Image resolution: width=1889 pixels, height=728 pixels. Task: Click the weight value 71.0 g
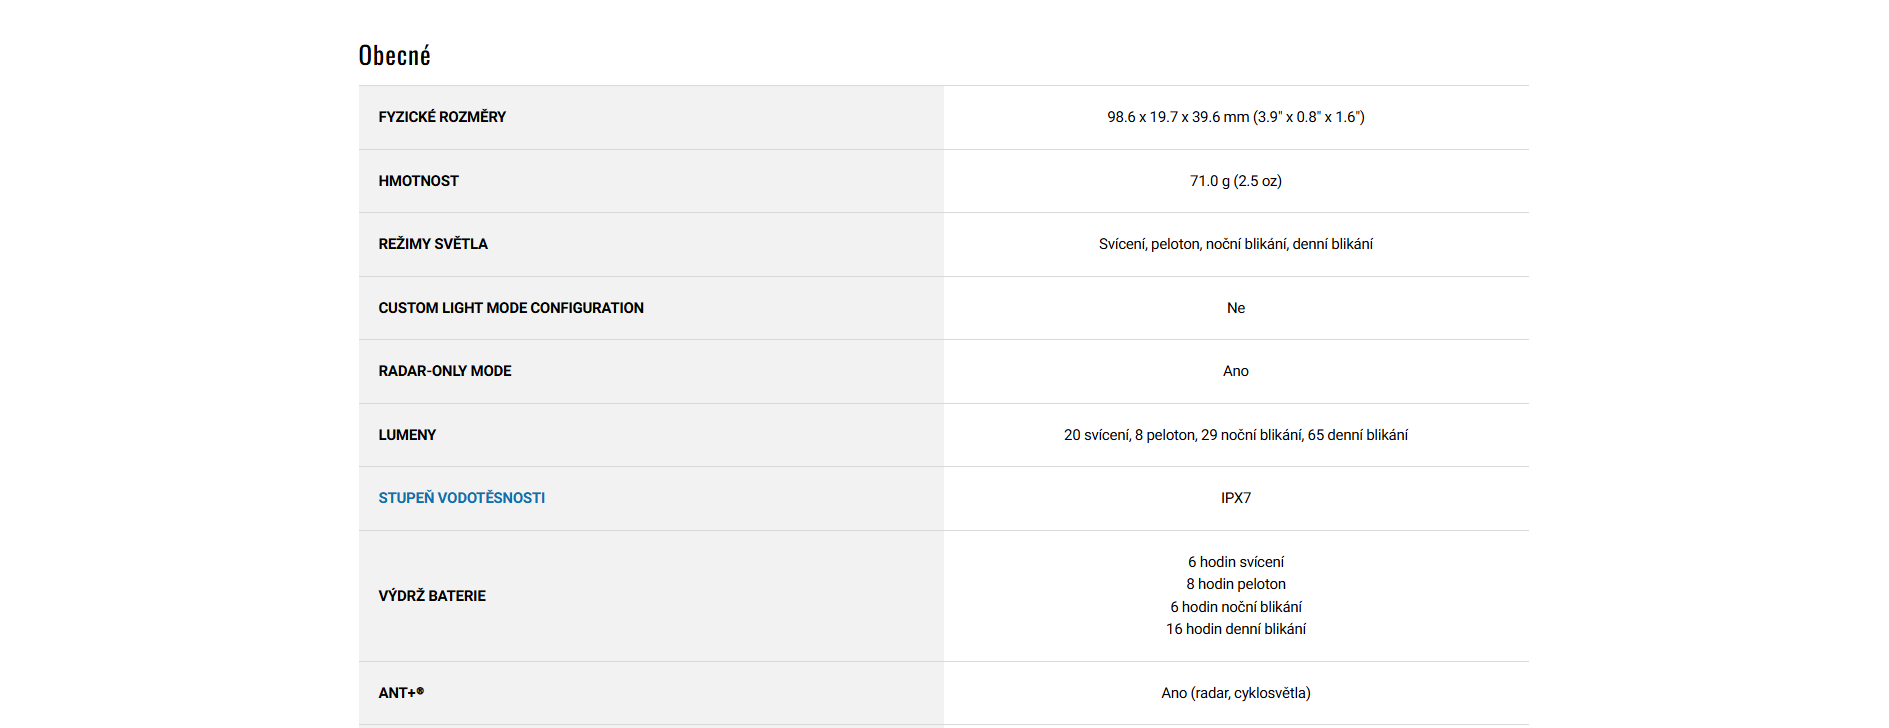[x=1235, y=181]
